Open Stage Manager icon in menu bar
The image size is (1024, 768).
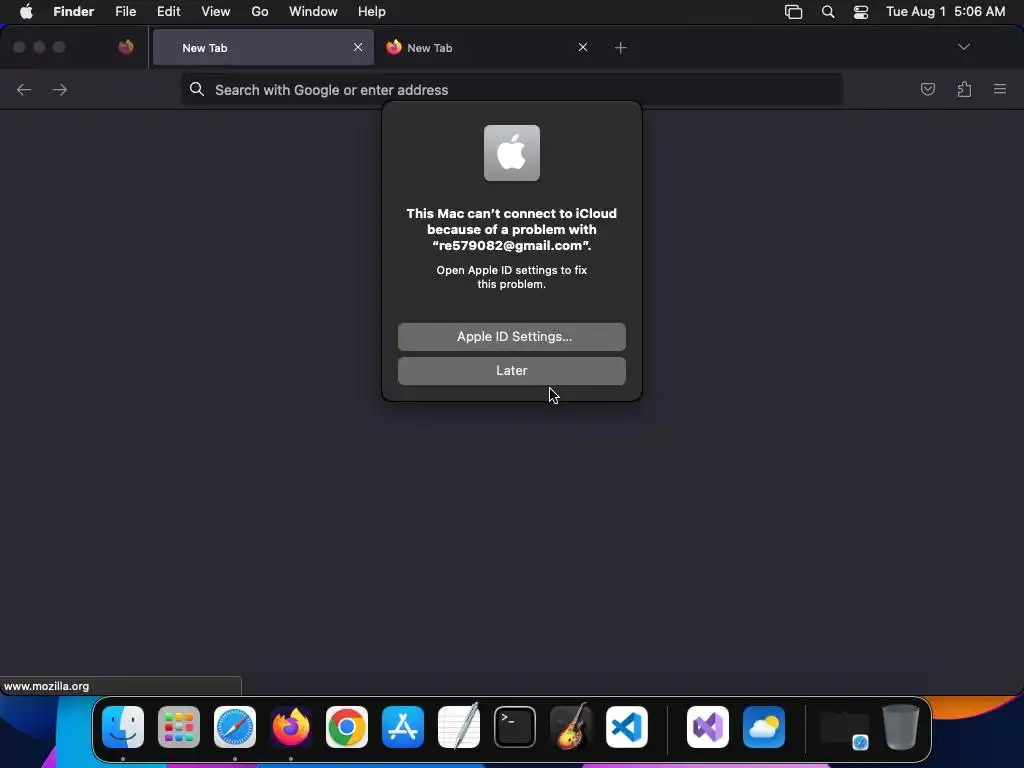(793, 12)
